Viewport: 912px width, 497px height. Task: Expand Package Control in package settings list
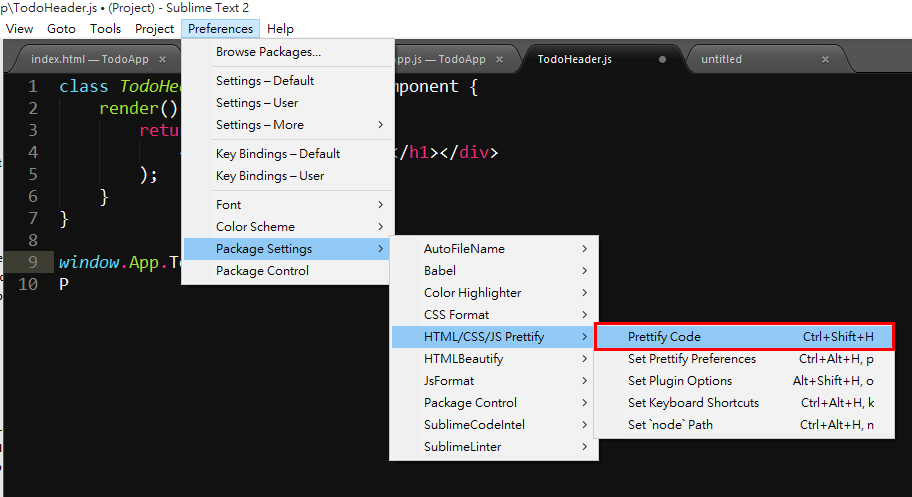point(494,403)
